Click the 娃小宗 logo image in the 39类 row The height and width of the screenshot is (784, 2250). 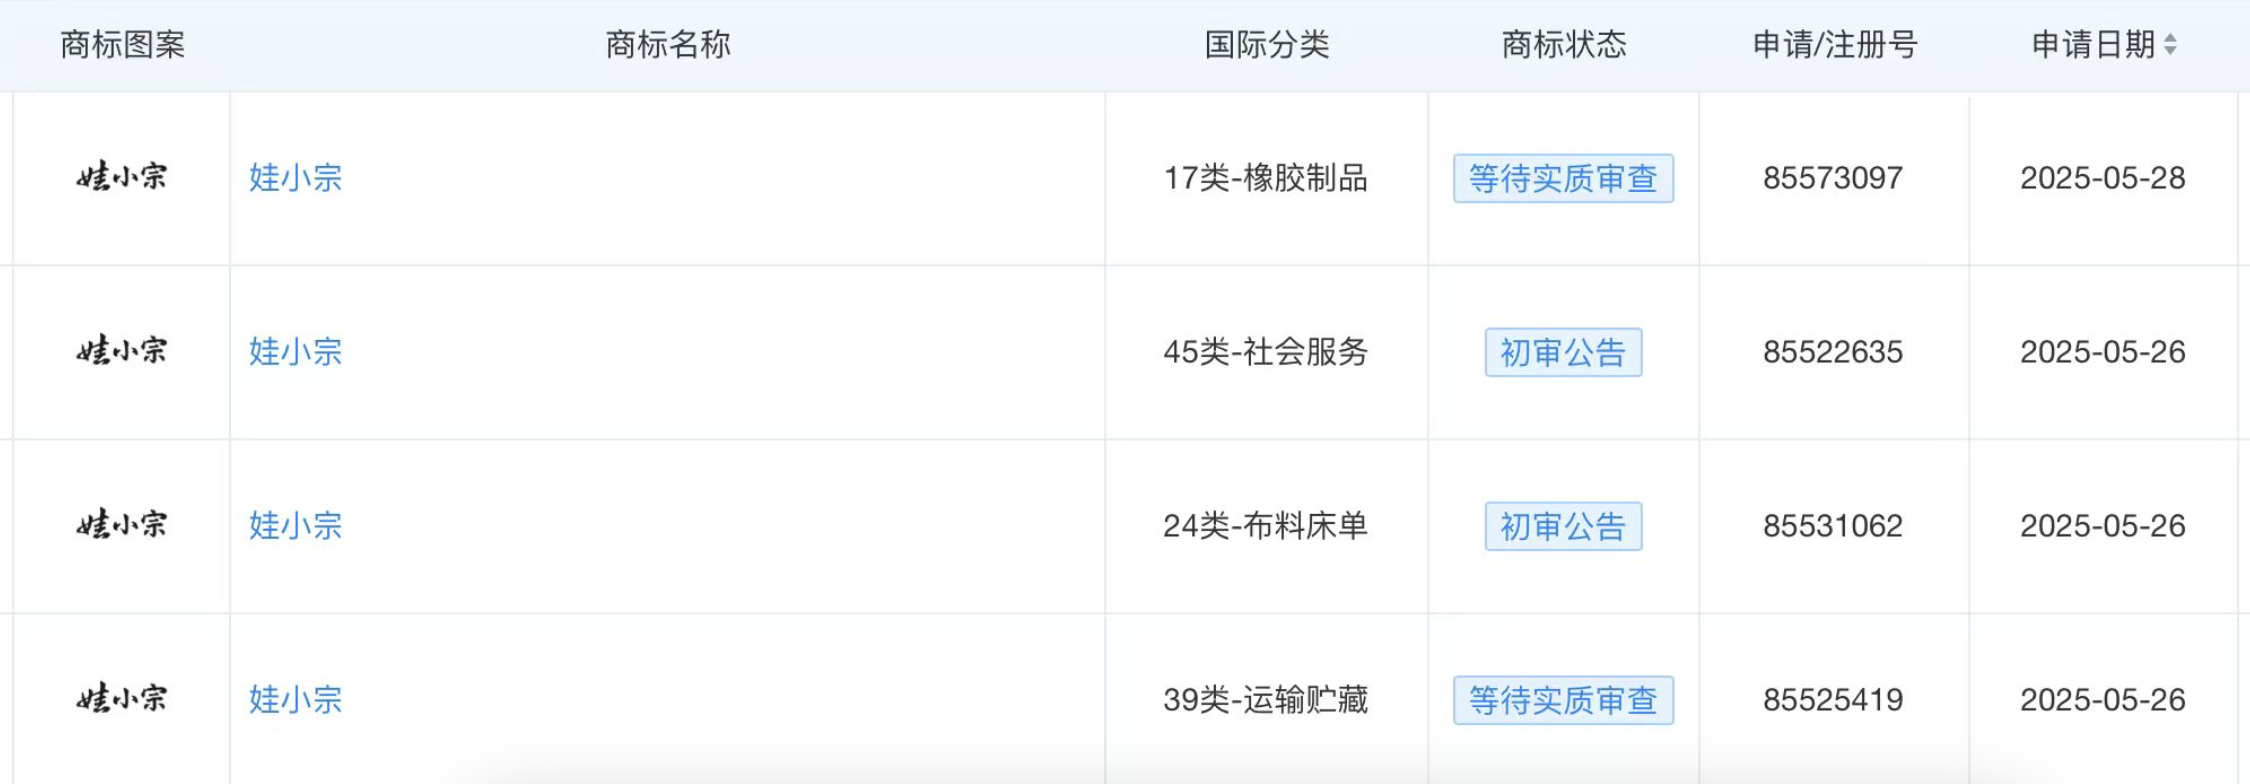pos(122,698)
